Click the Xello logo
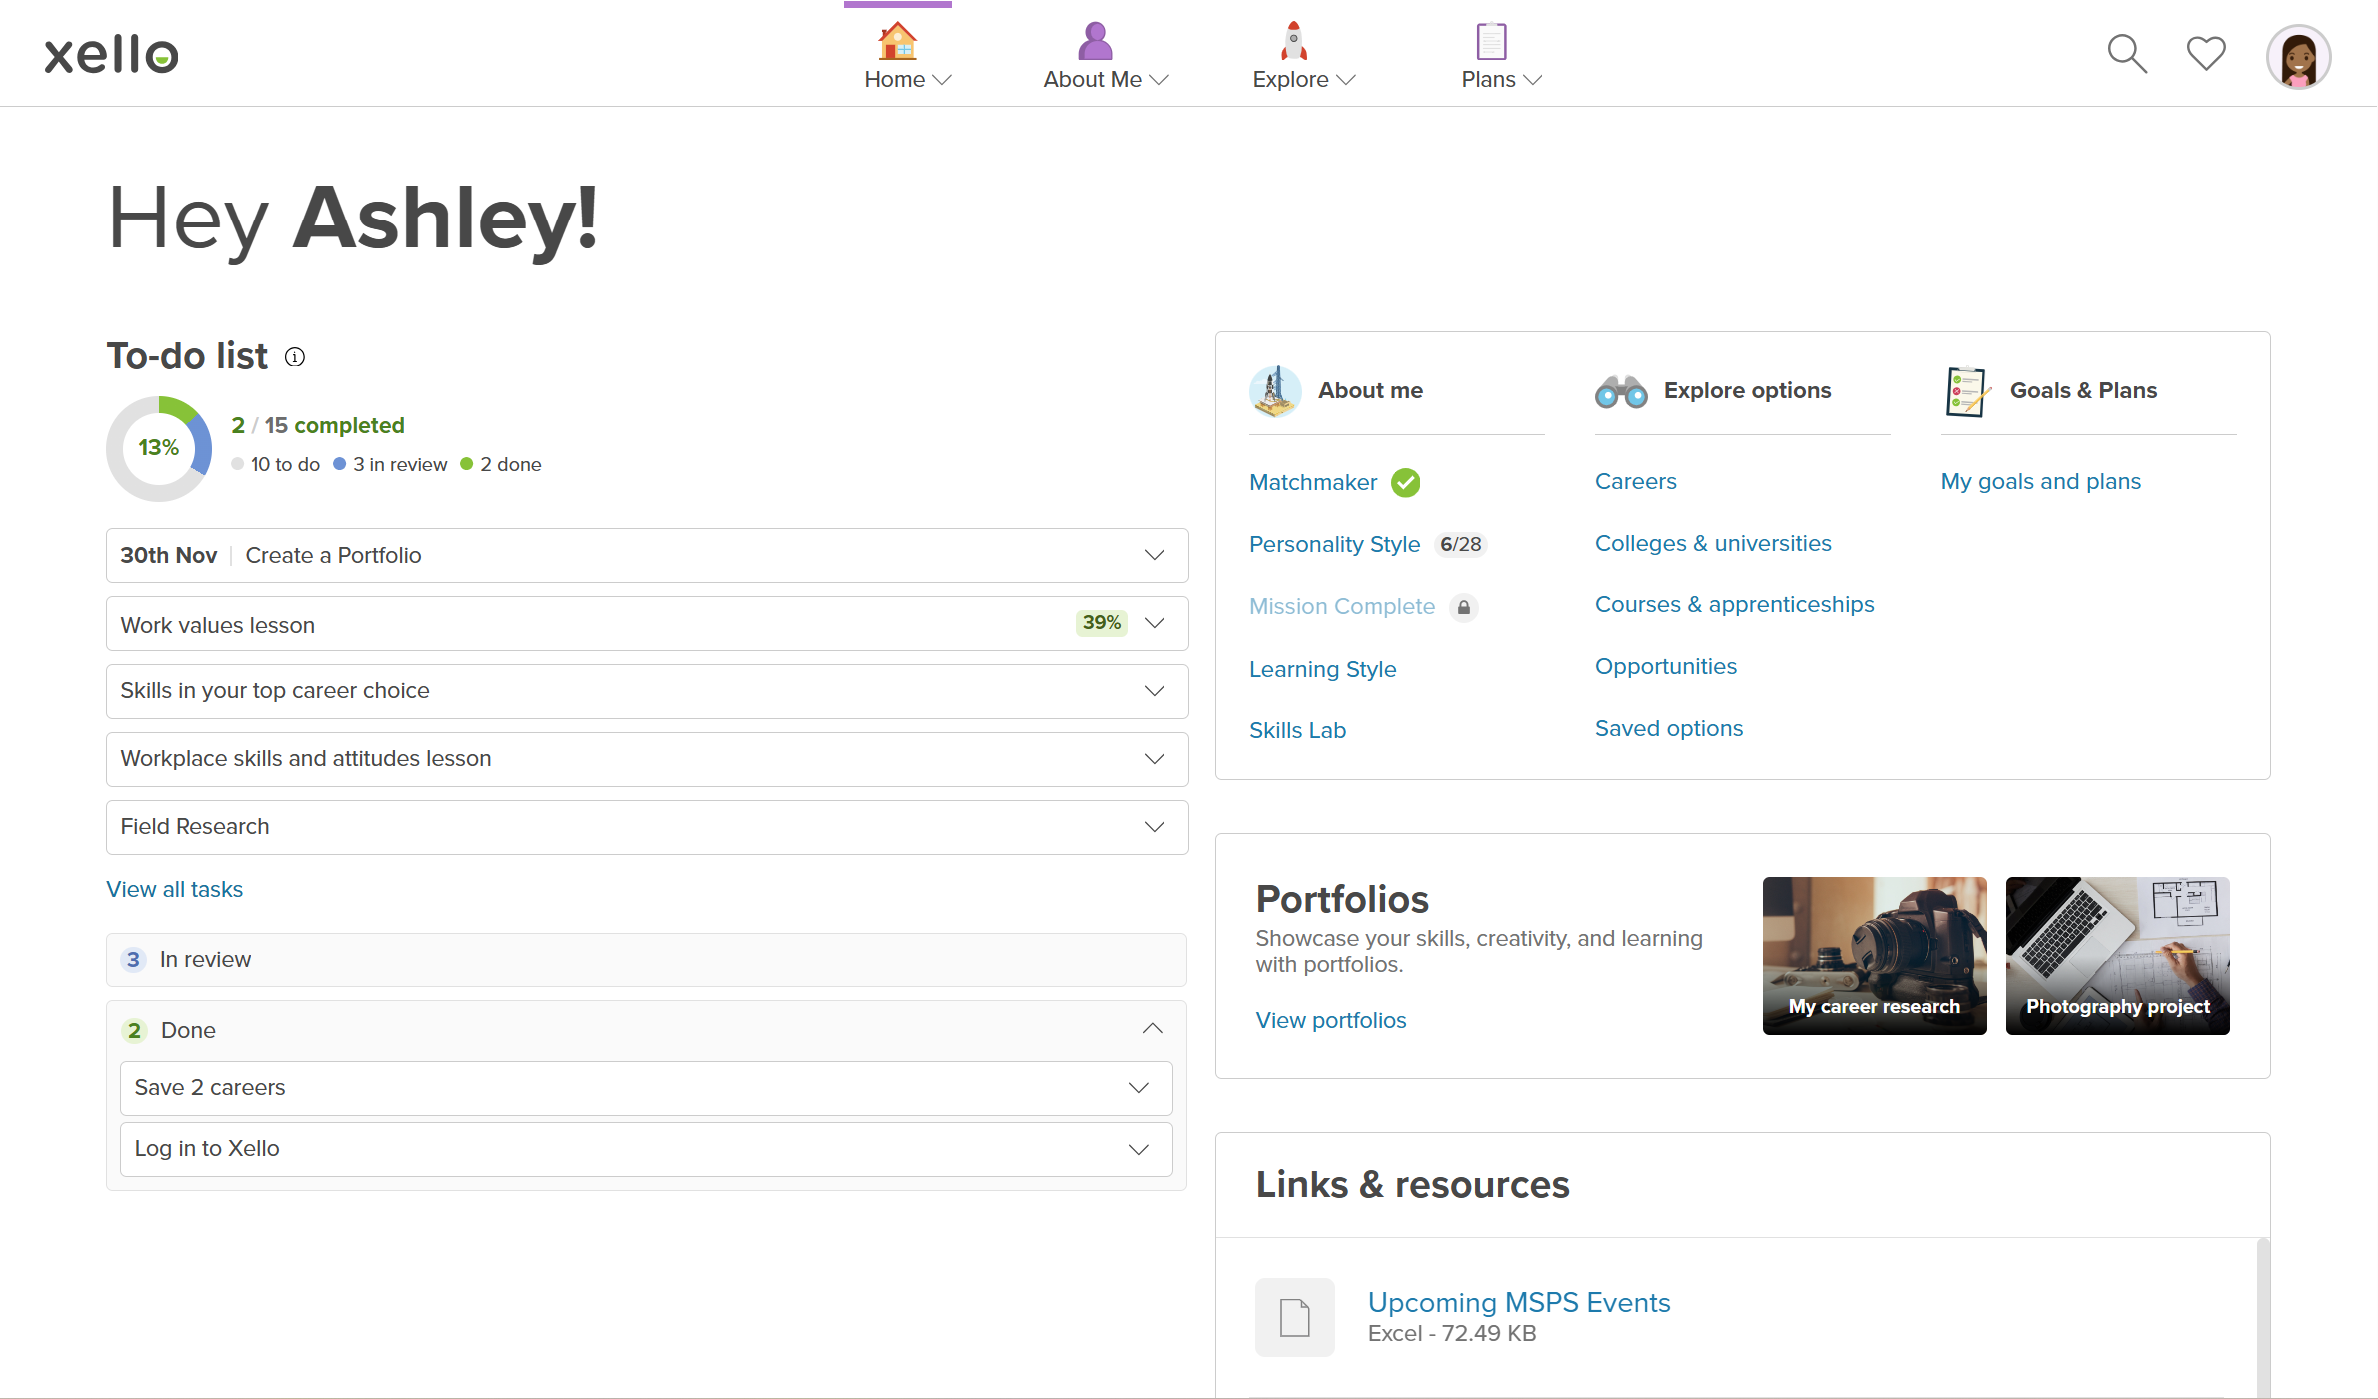Screen dimensions: 2378x1399 112,55
